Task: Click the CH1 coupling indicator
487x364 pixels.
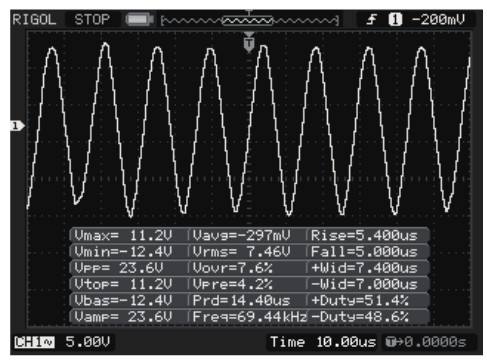Action: click(34, 342)
